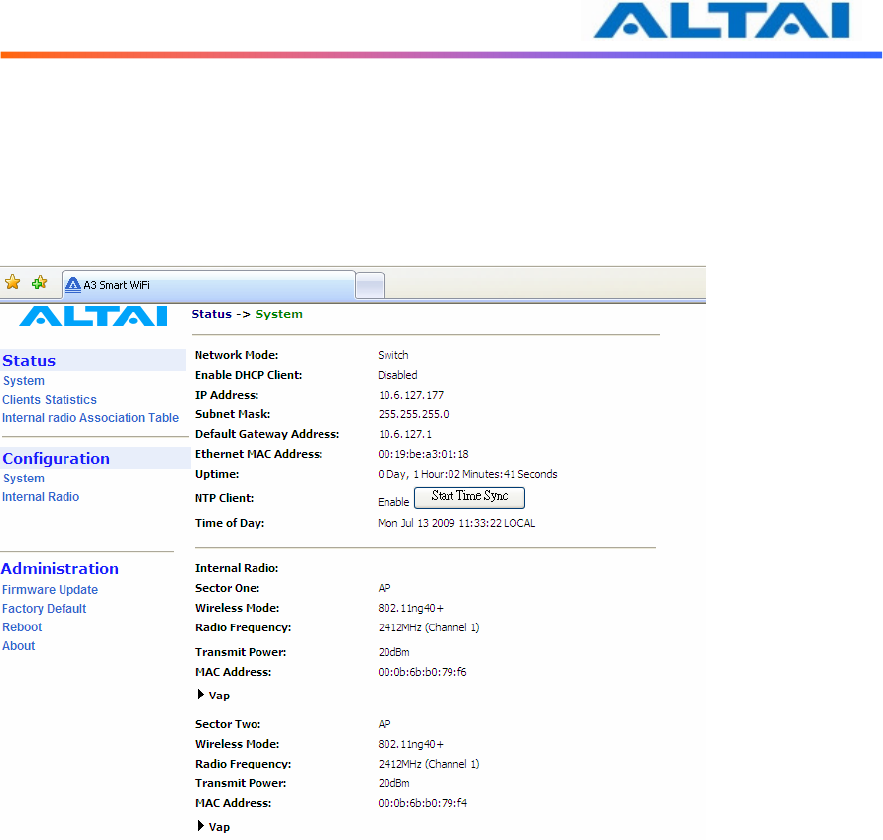883x840 pixels.
Task: Click the Reboot link
Action: (x=22, y=627)
